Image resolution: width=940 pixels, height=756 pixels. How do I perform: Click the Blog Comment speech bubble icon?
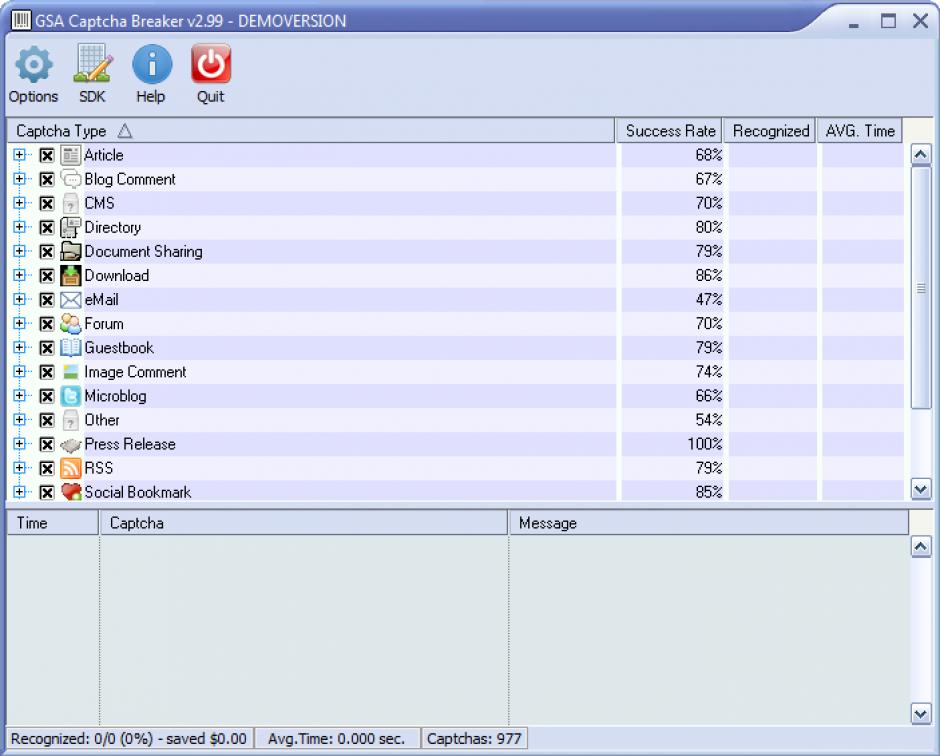(71, 179)
